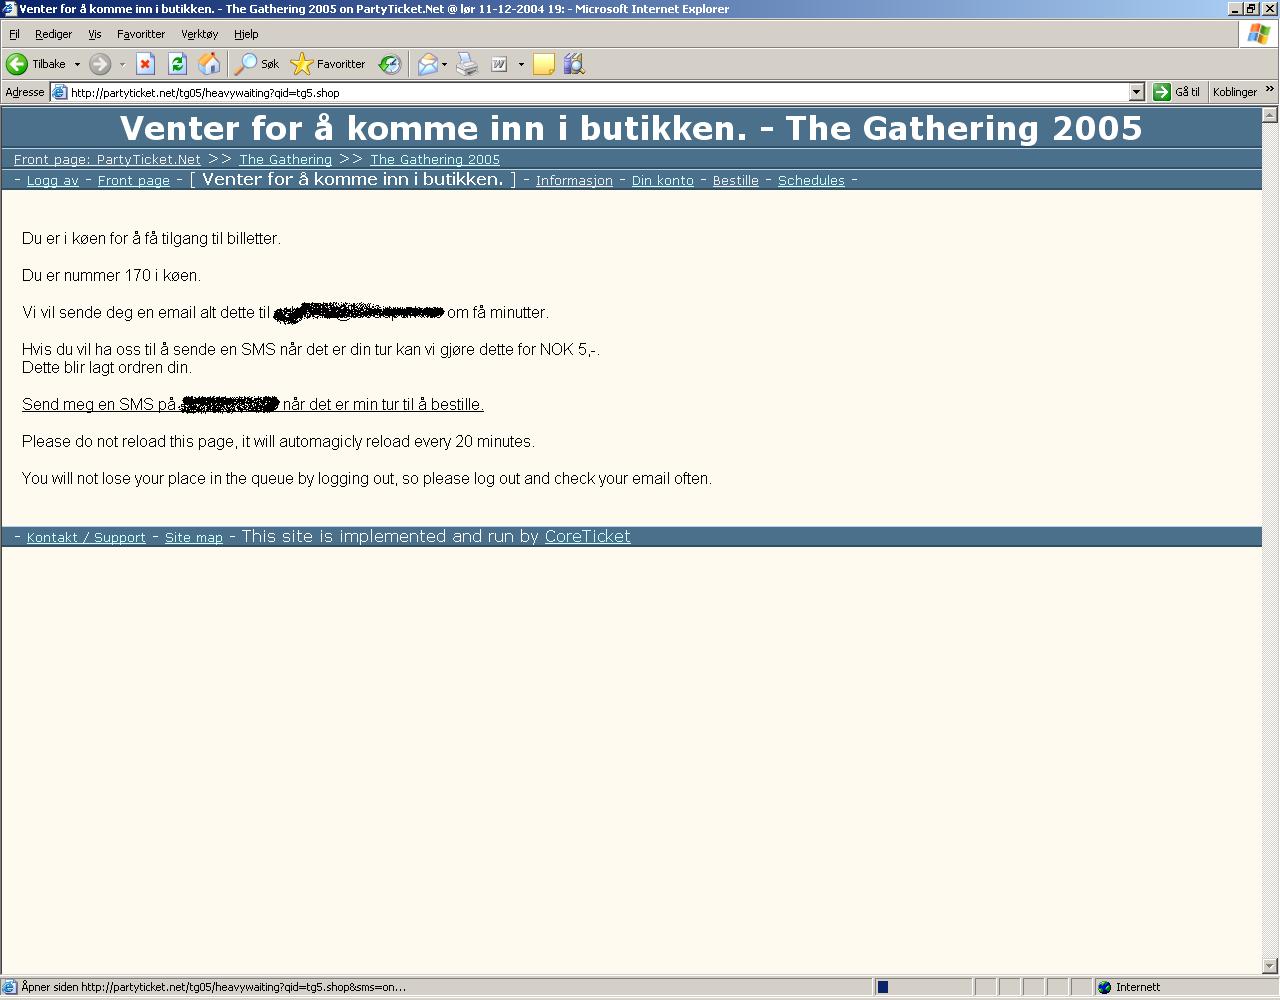Follow the The Gathering breadcrumb link
Viewport: 1280px width, 1000px height.
tap(285, 160)
